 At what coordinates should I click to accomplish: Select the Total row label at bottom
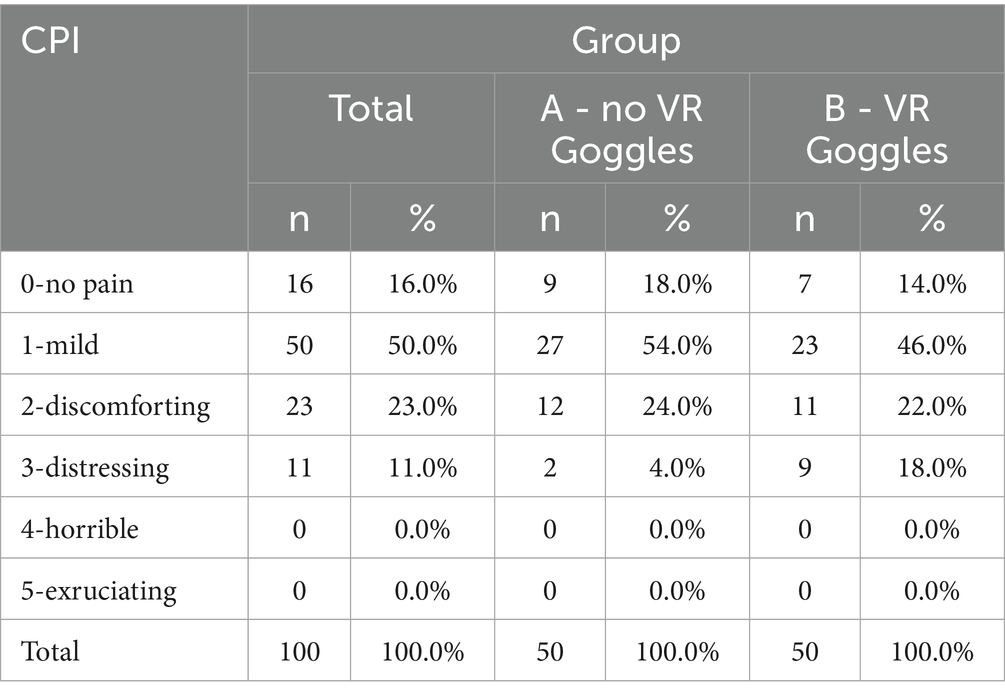(x=50, y=651)
